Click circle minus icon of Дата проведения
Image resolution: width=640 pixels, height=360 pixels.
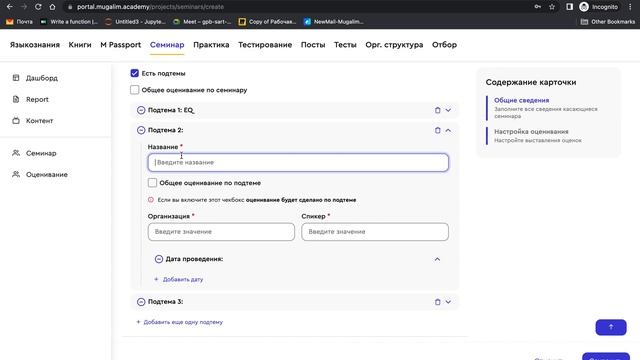[159, 259]
